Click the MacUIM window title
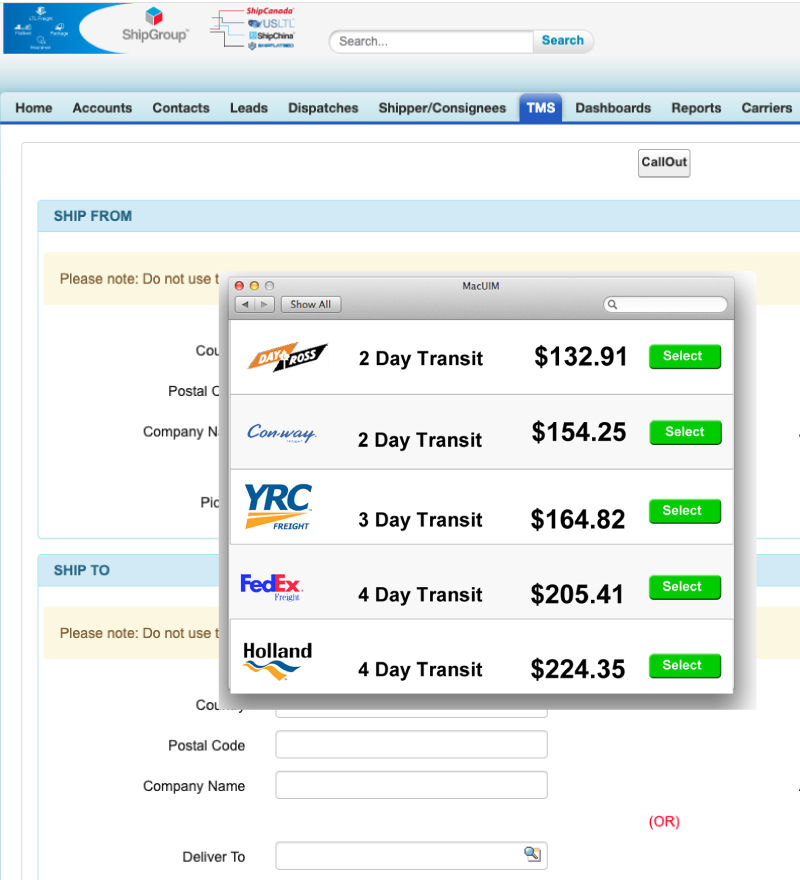 (481, 286)
